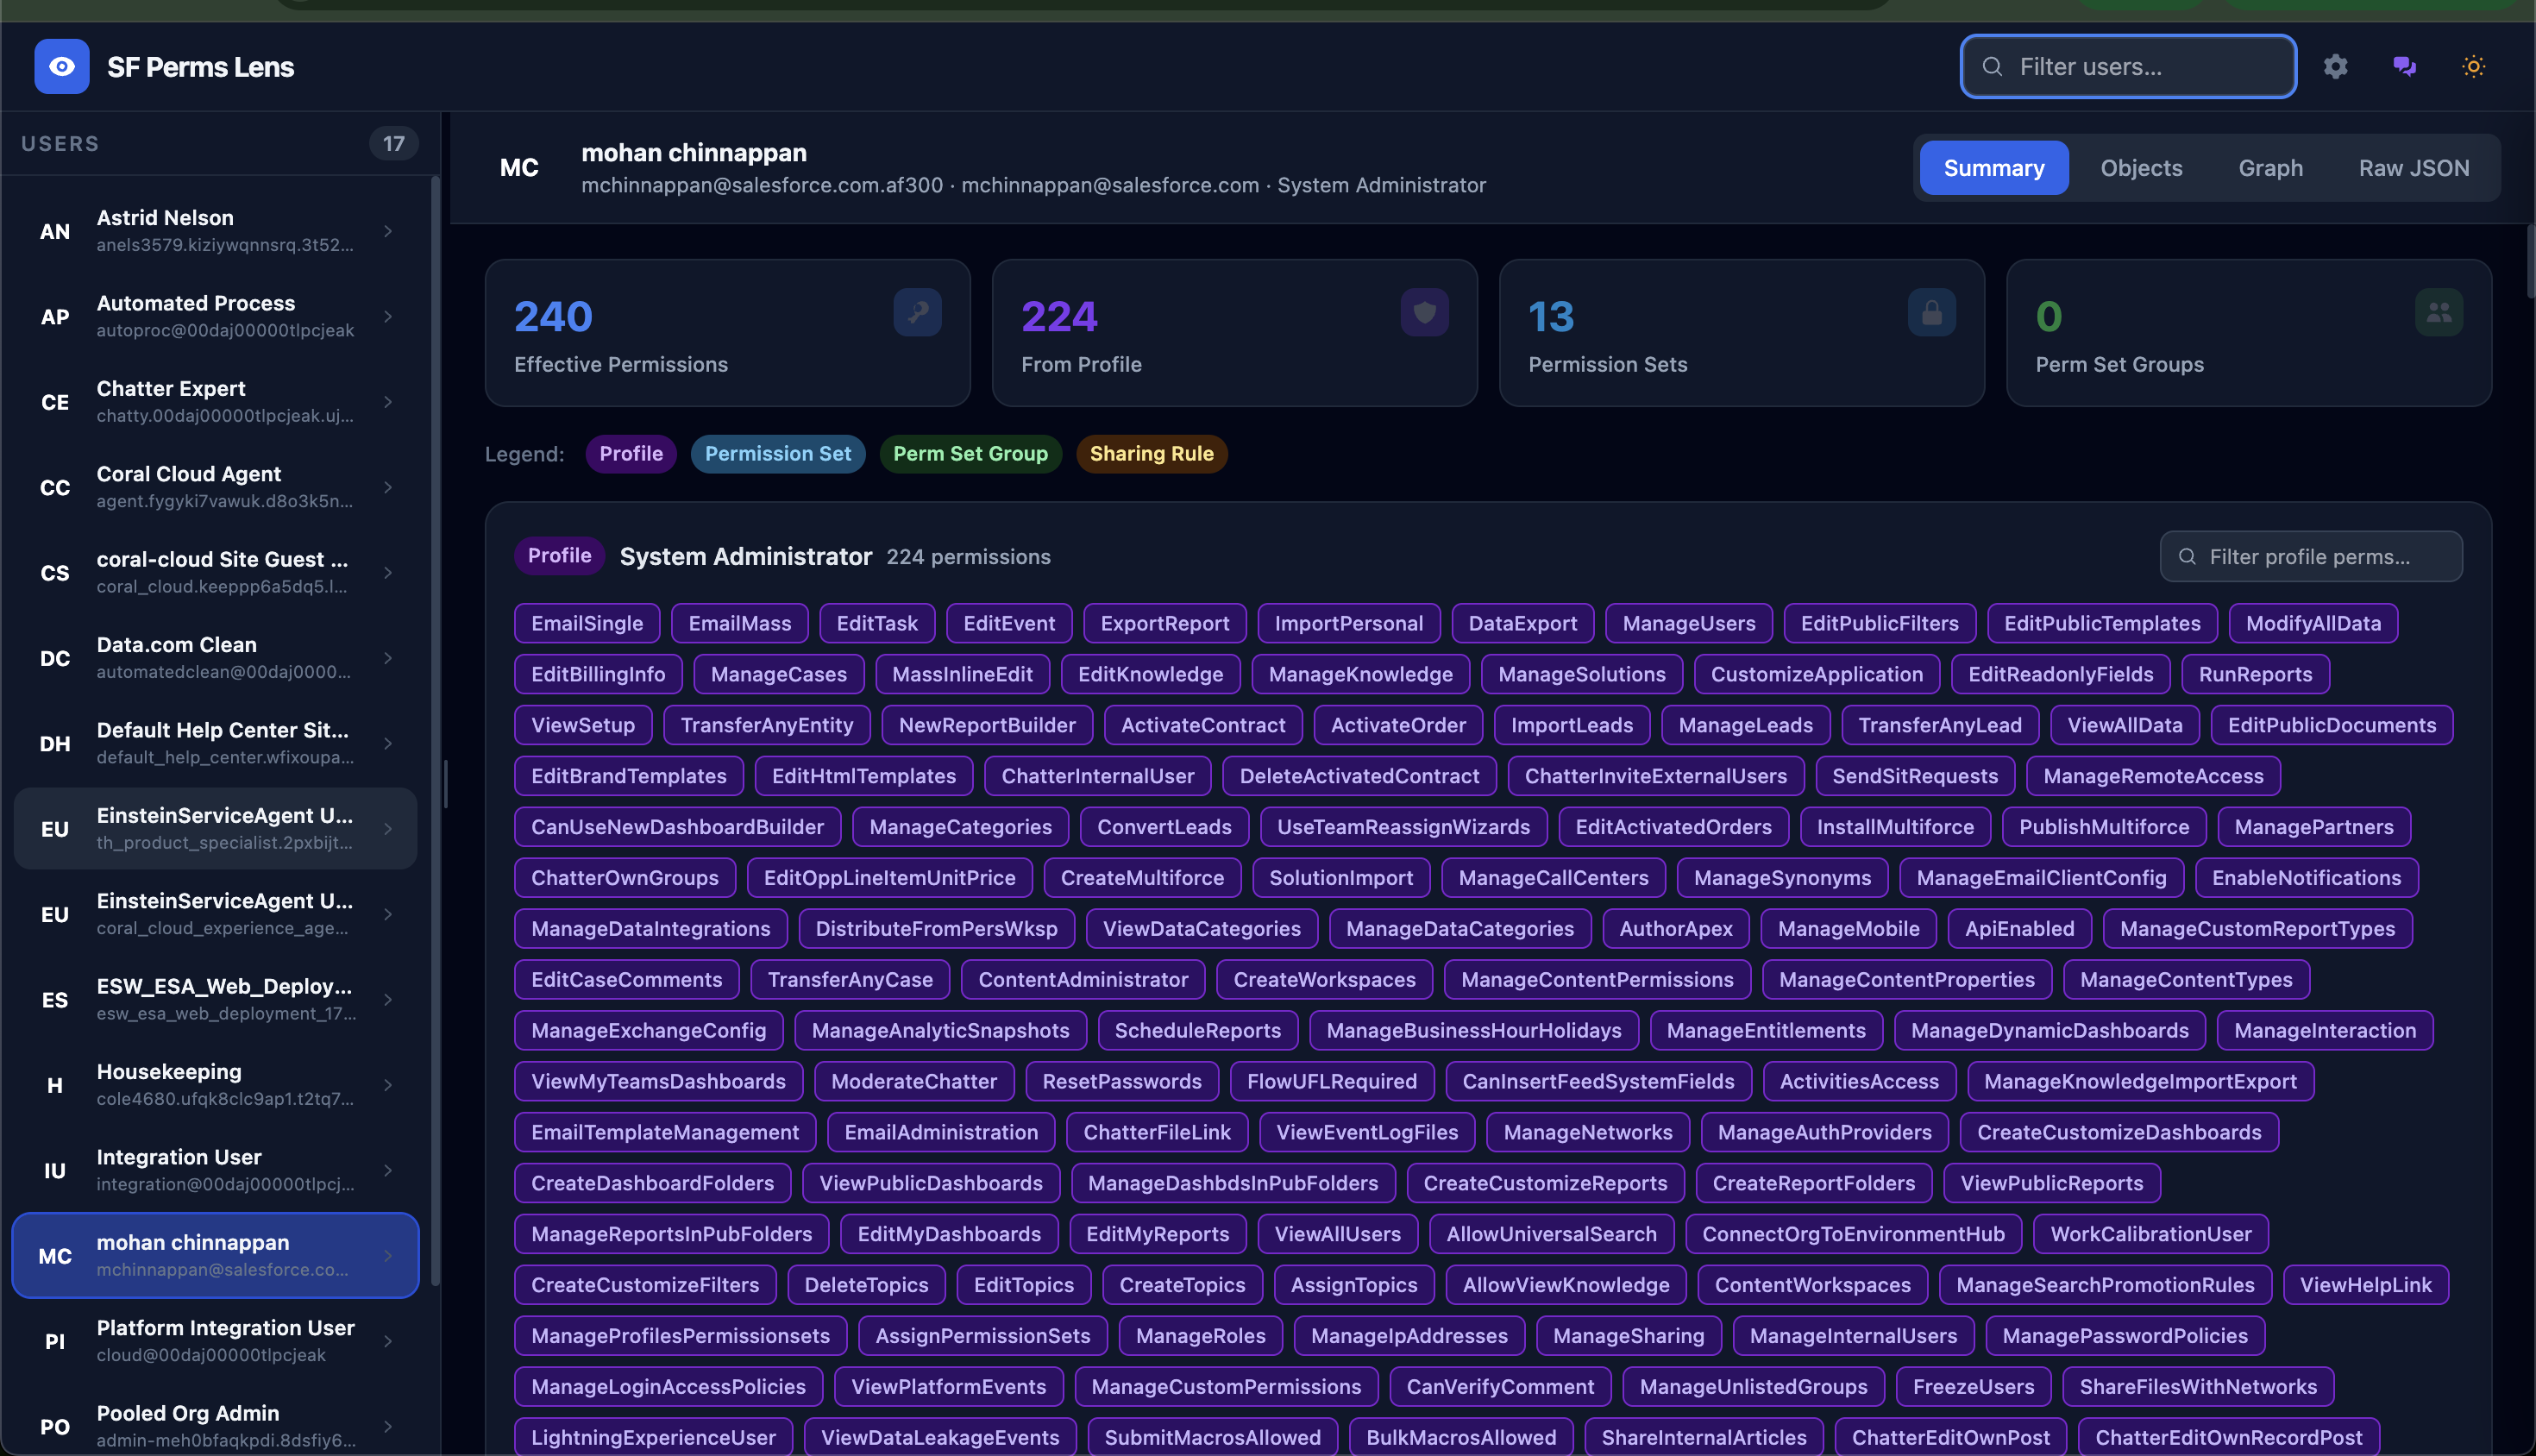Click the PI avatar for Platform Integration User
The width and height of the screenshot is (2536, 1456).
click(55, 1342)
